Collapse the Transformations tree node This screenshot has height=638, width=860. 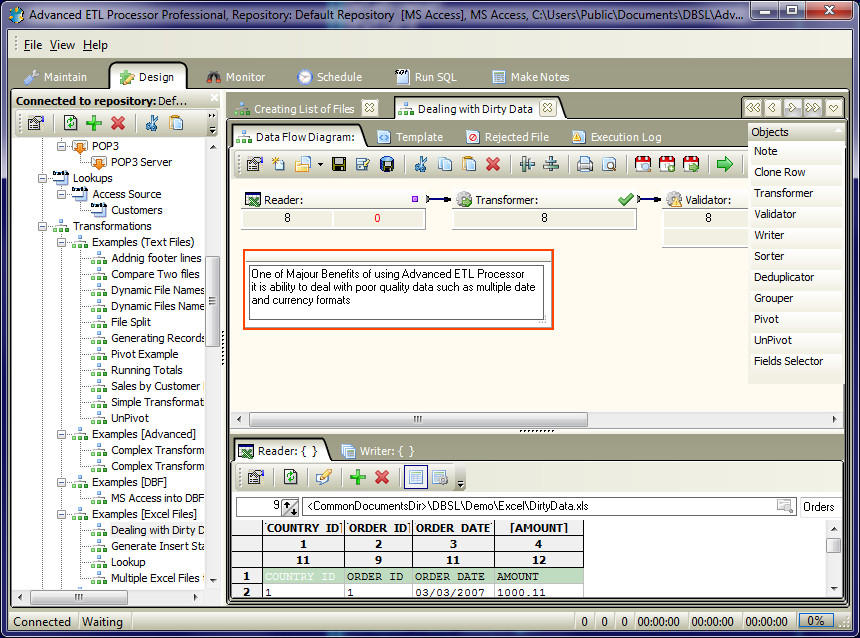[42, 226]
